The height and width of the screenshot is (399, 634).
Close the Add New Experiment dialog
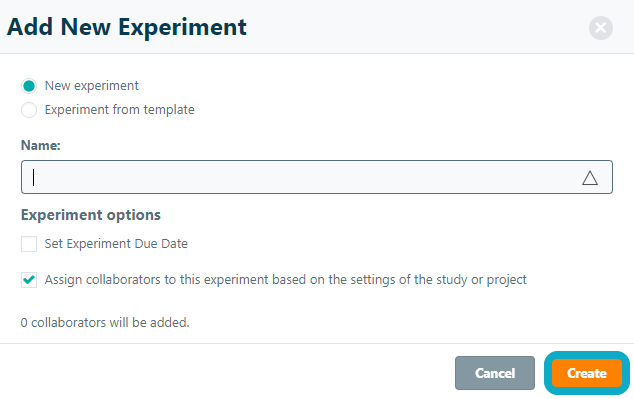[600, 28]
